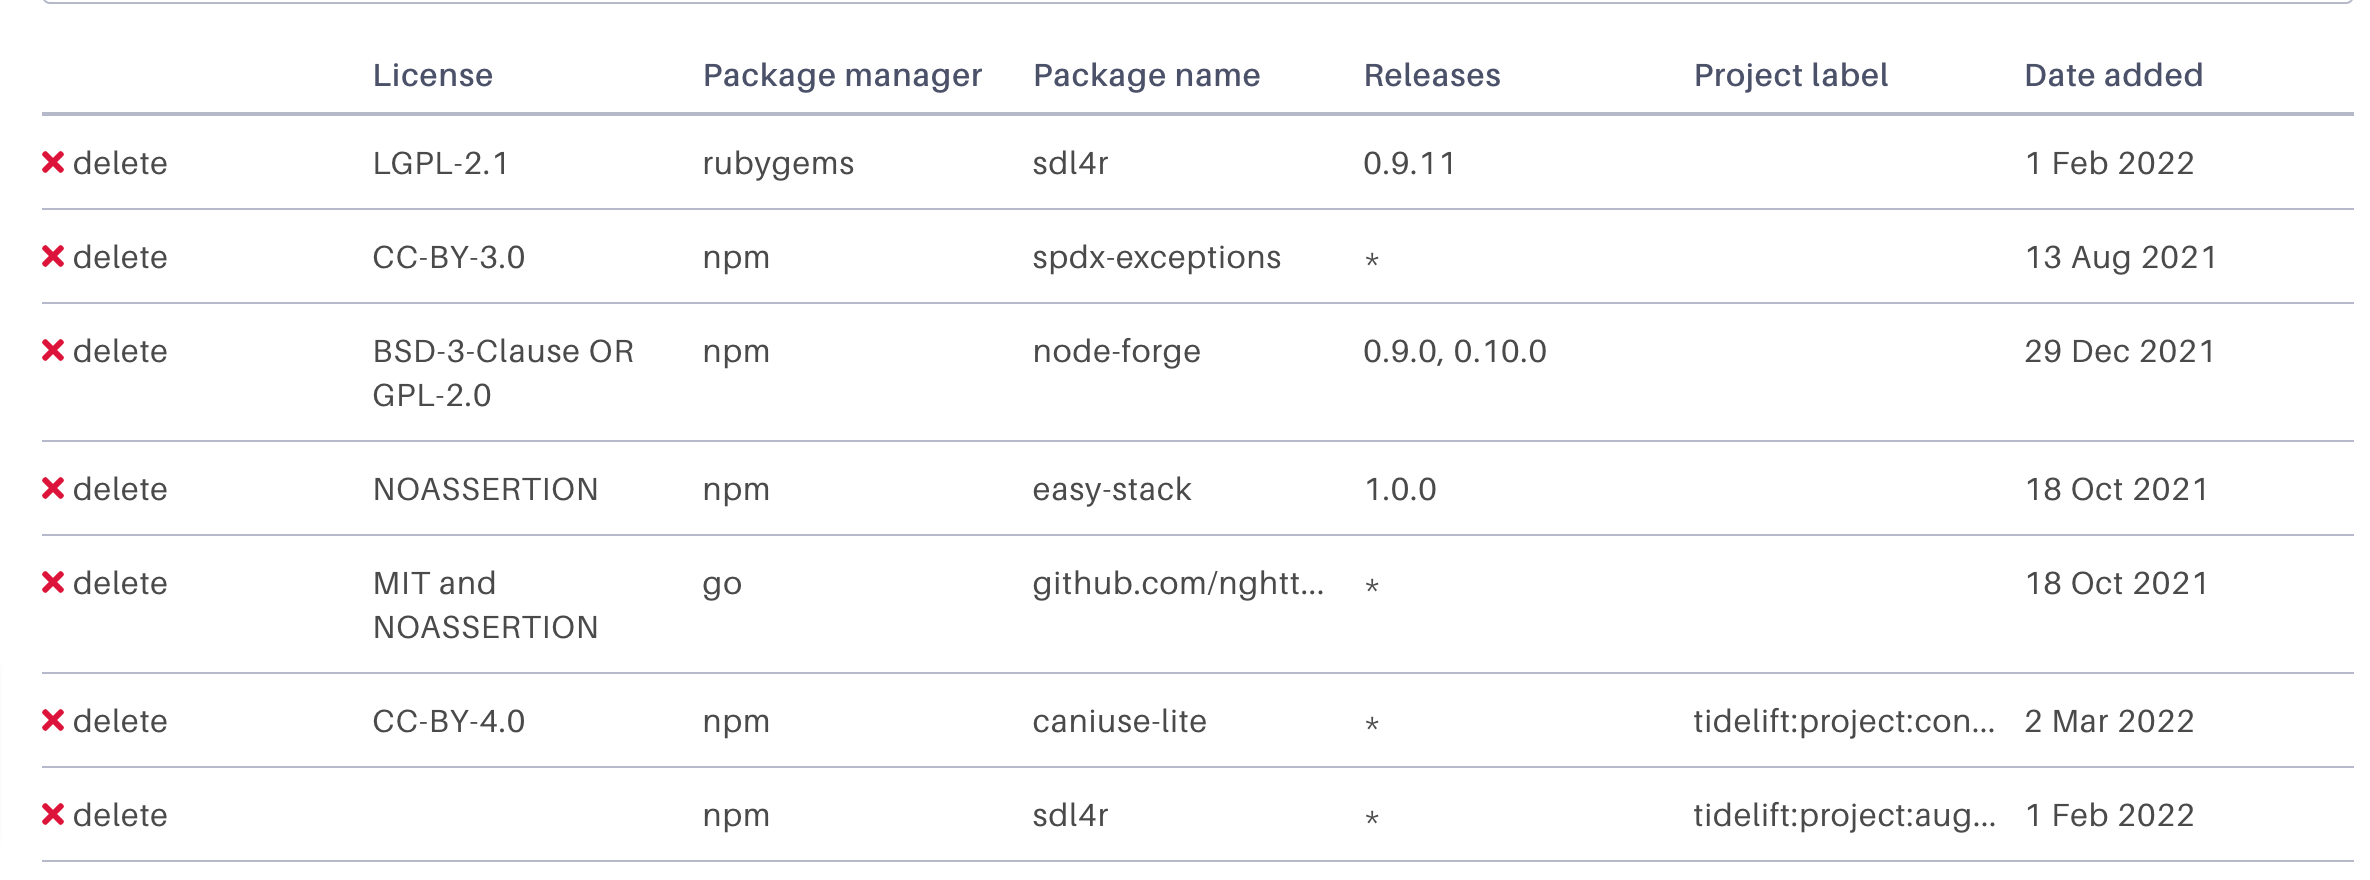
Task: Sort by the Releases column header
Action: [1432, 75]
